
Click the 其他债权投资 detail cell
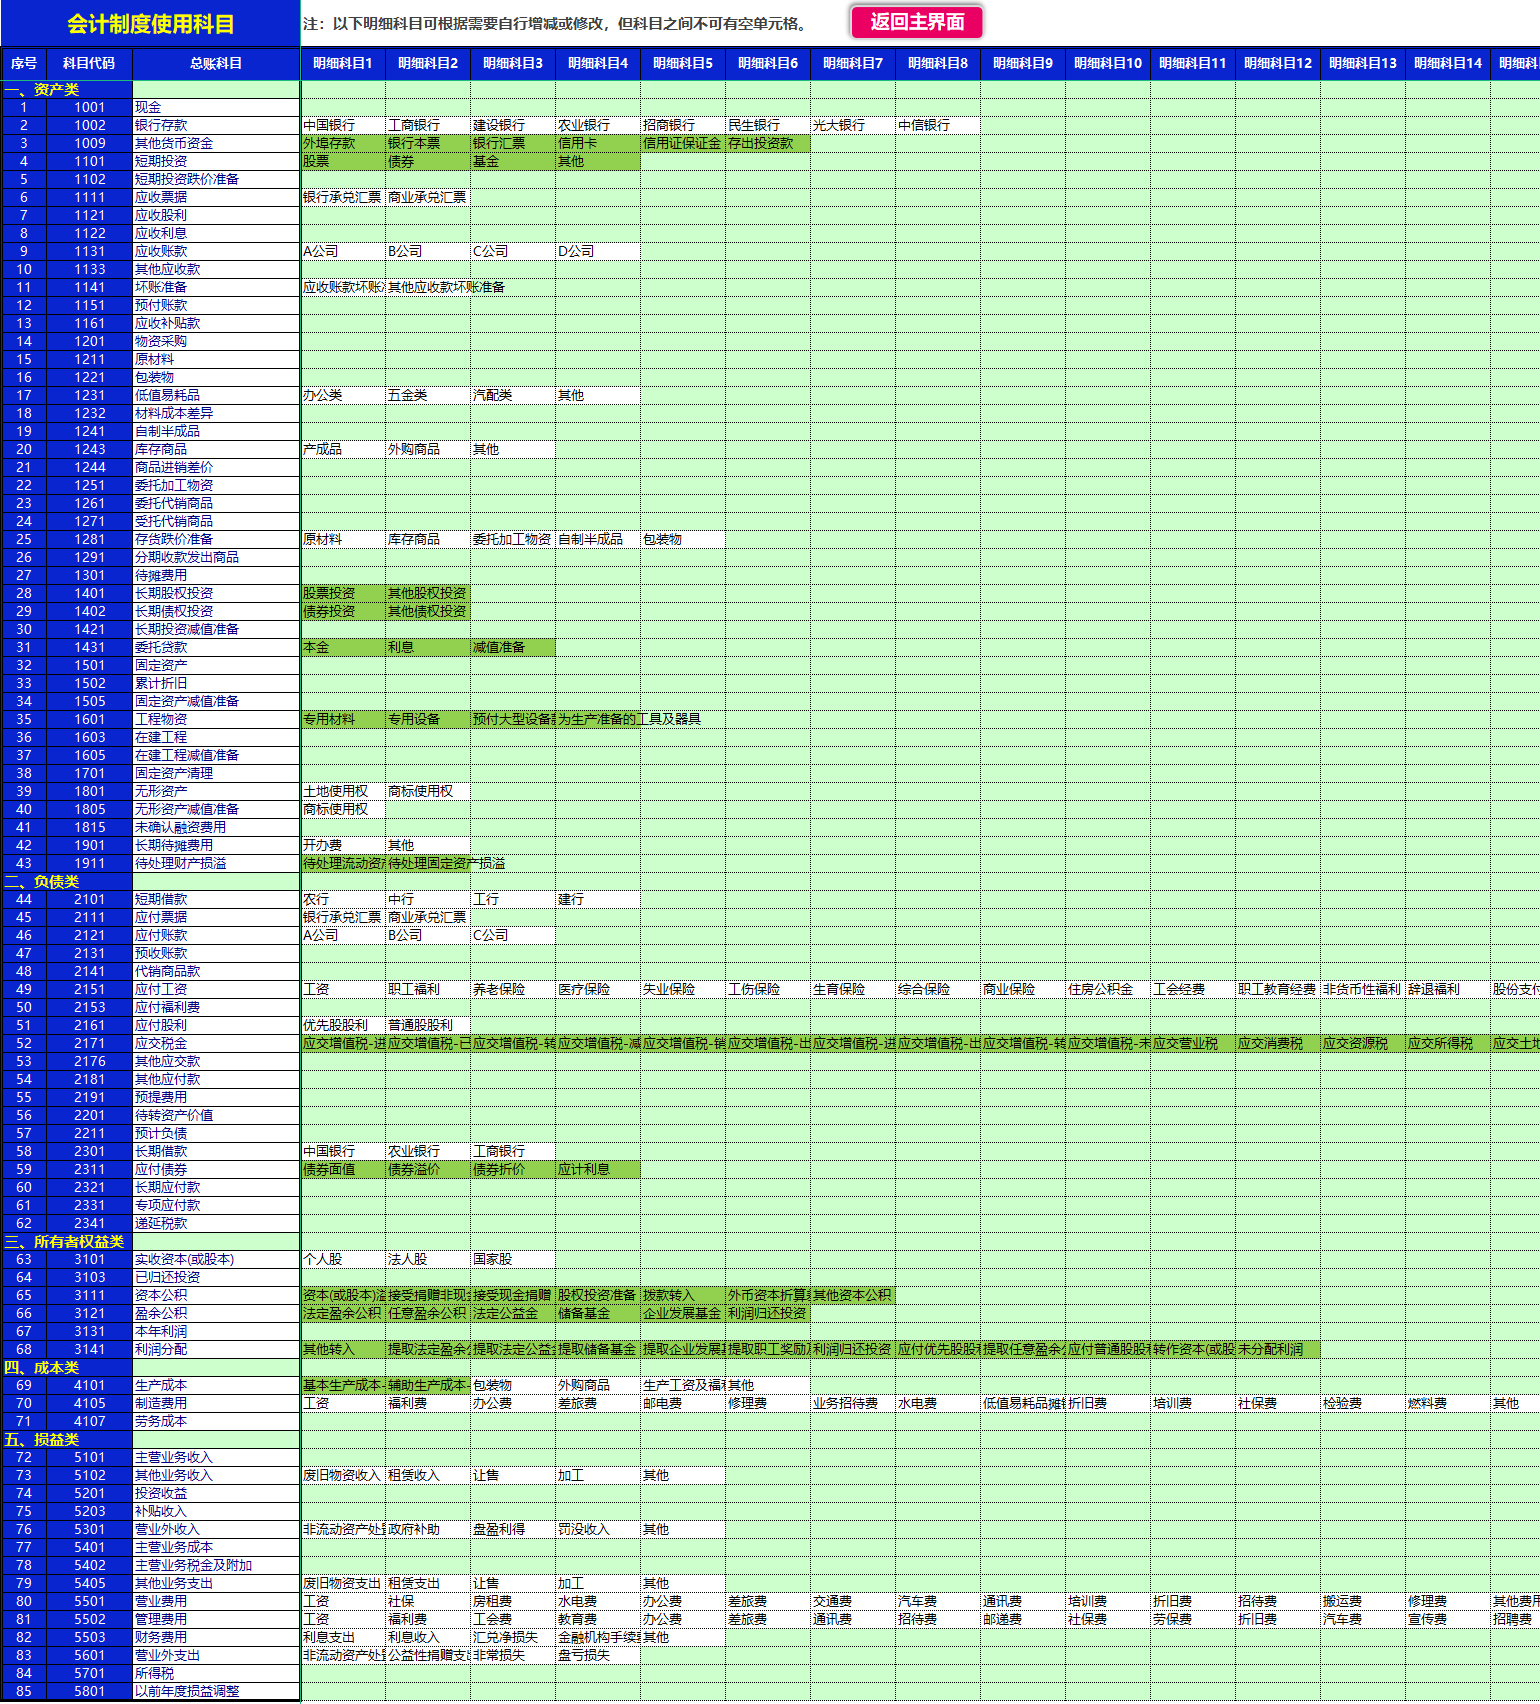428,611
